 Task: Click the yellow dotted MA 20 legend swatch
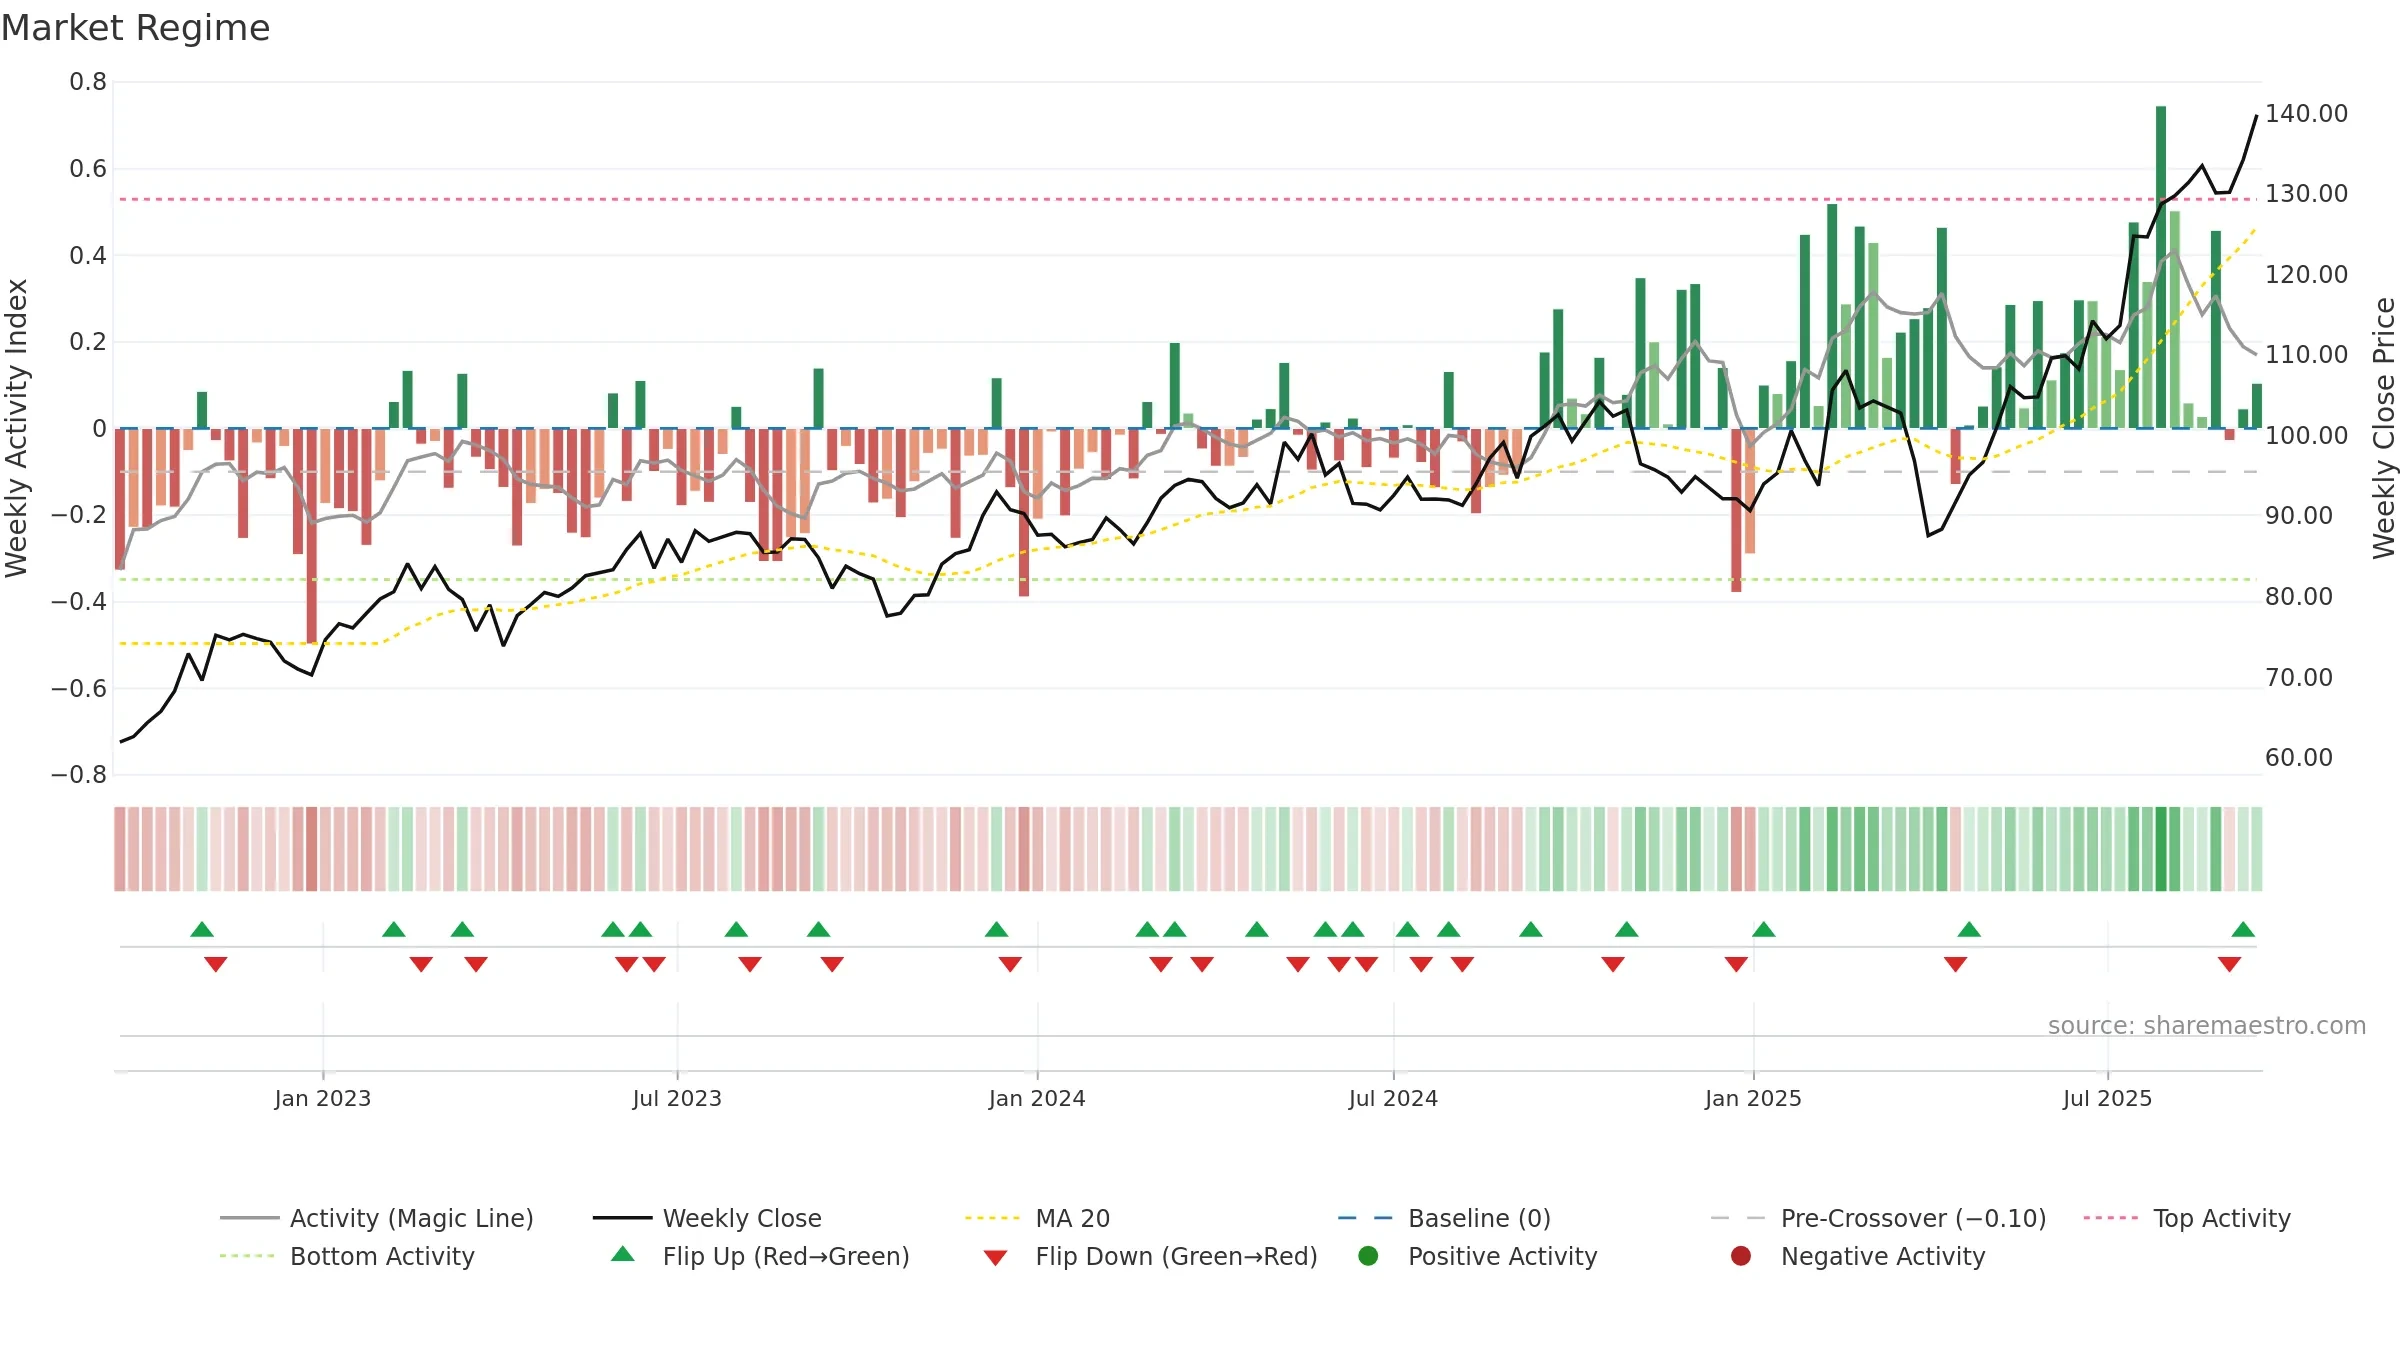[x=992, y=1218]
